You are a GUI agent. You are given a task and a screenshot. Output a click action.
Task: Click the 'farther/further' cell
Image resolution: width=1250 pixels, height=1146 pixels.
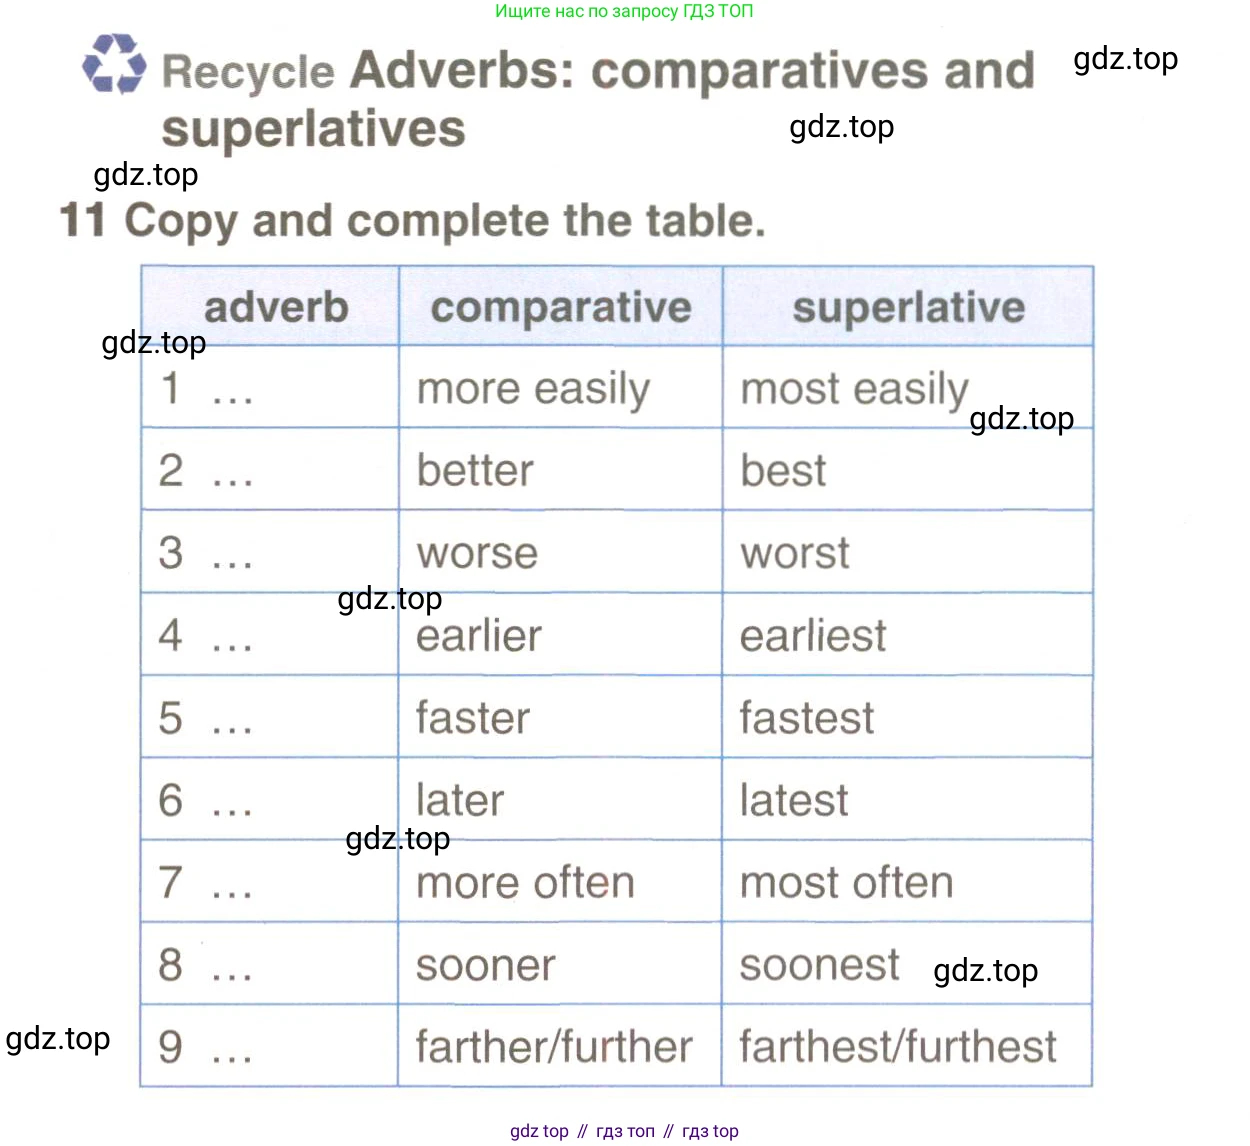coord(560,1046)
